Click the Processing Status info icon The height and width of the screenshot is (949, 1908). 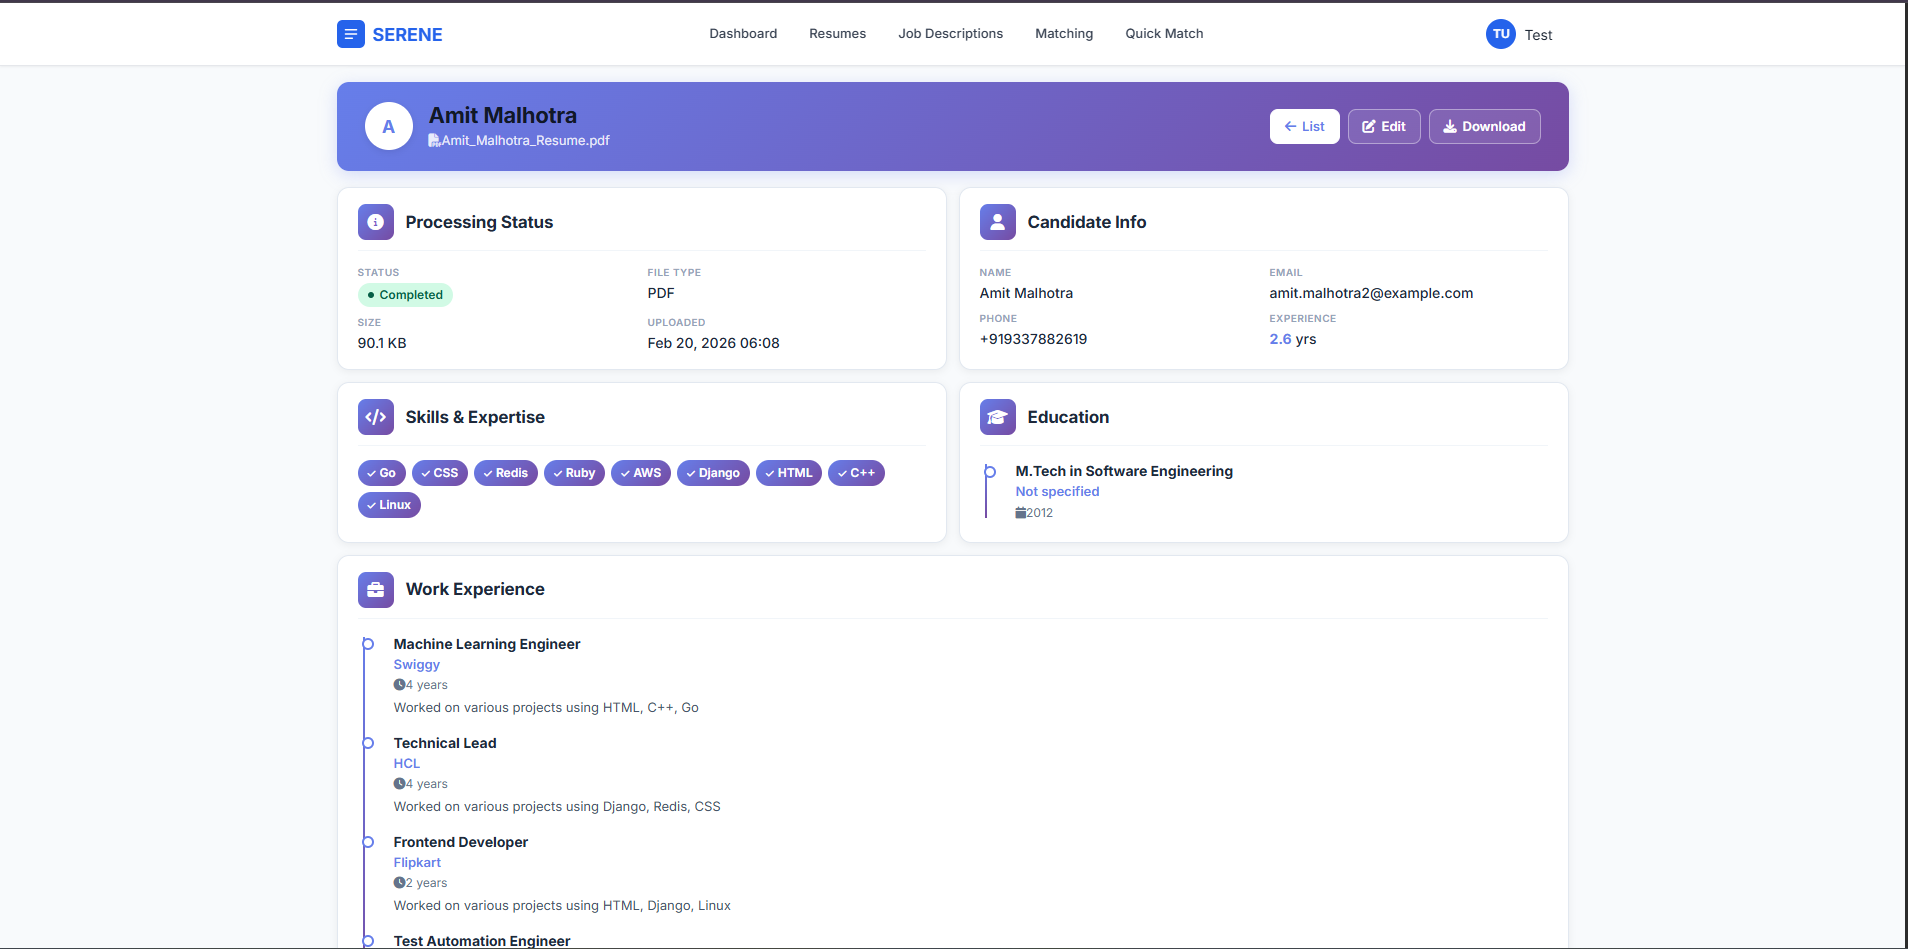click(x=375, y=222)
